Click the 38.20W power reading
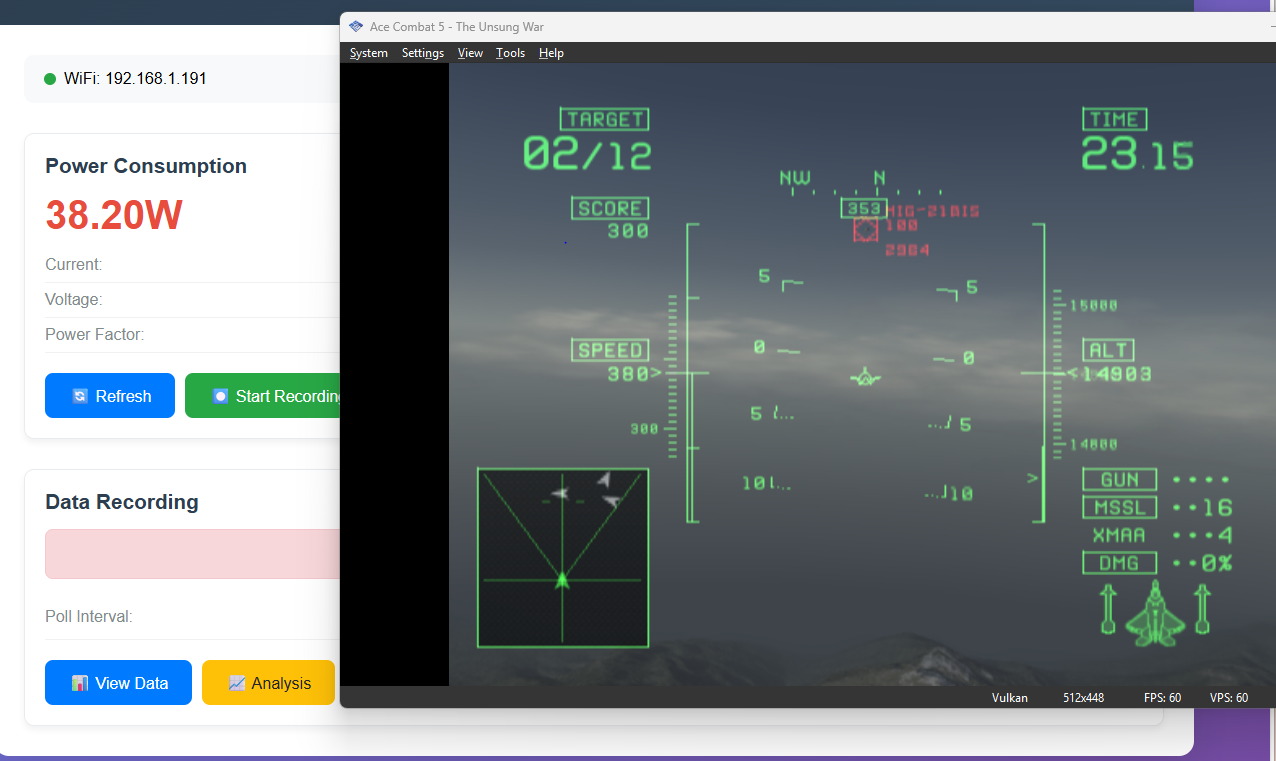This screenshot has width=1276, height=761. pos(114,215)
